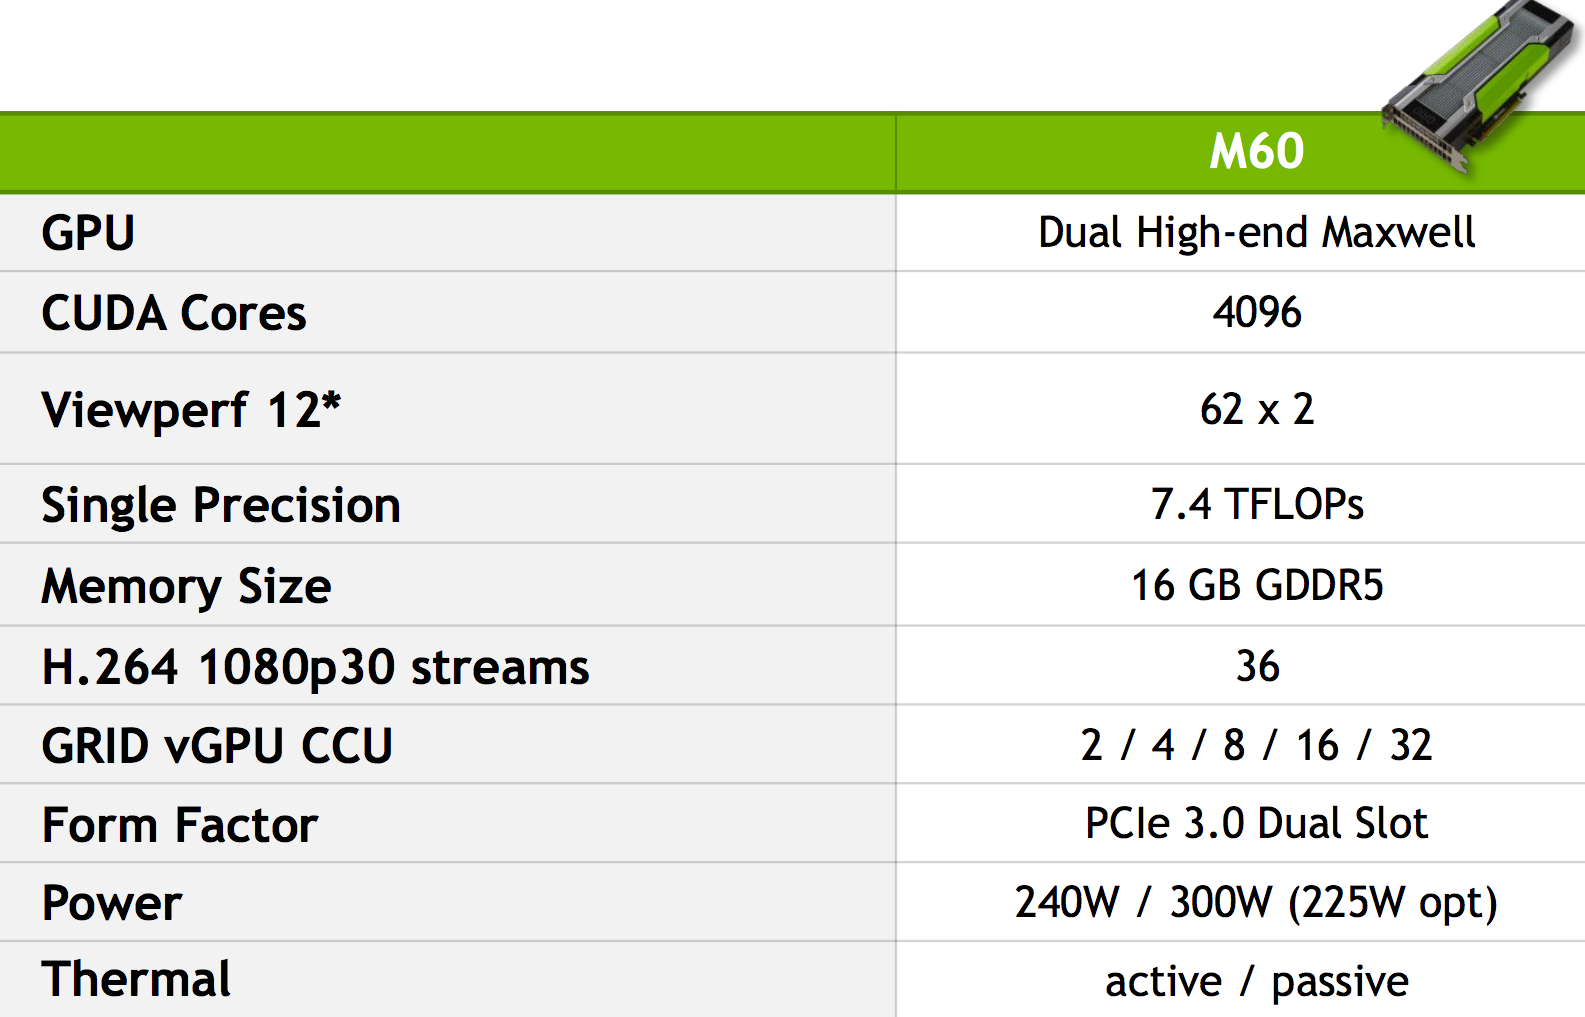Click the GRID vGPU CCU label
Screen dimensions: 1585x1017
click(x=217, y=746)
